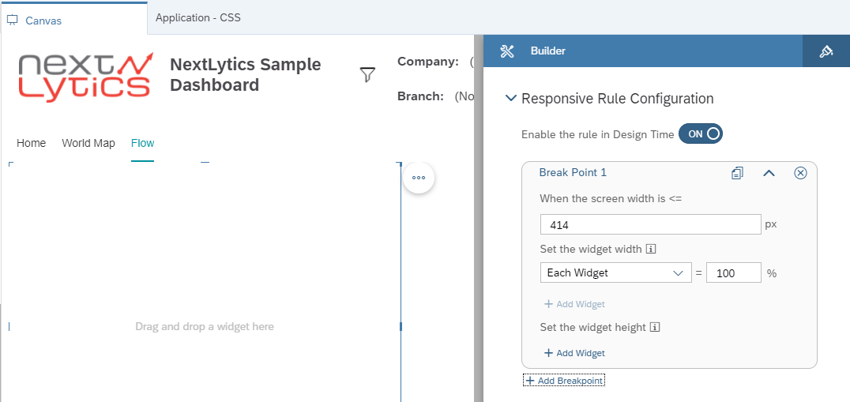
Task: Collapse Break Point 1 with chevron
Action: 769,173
